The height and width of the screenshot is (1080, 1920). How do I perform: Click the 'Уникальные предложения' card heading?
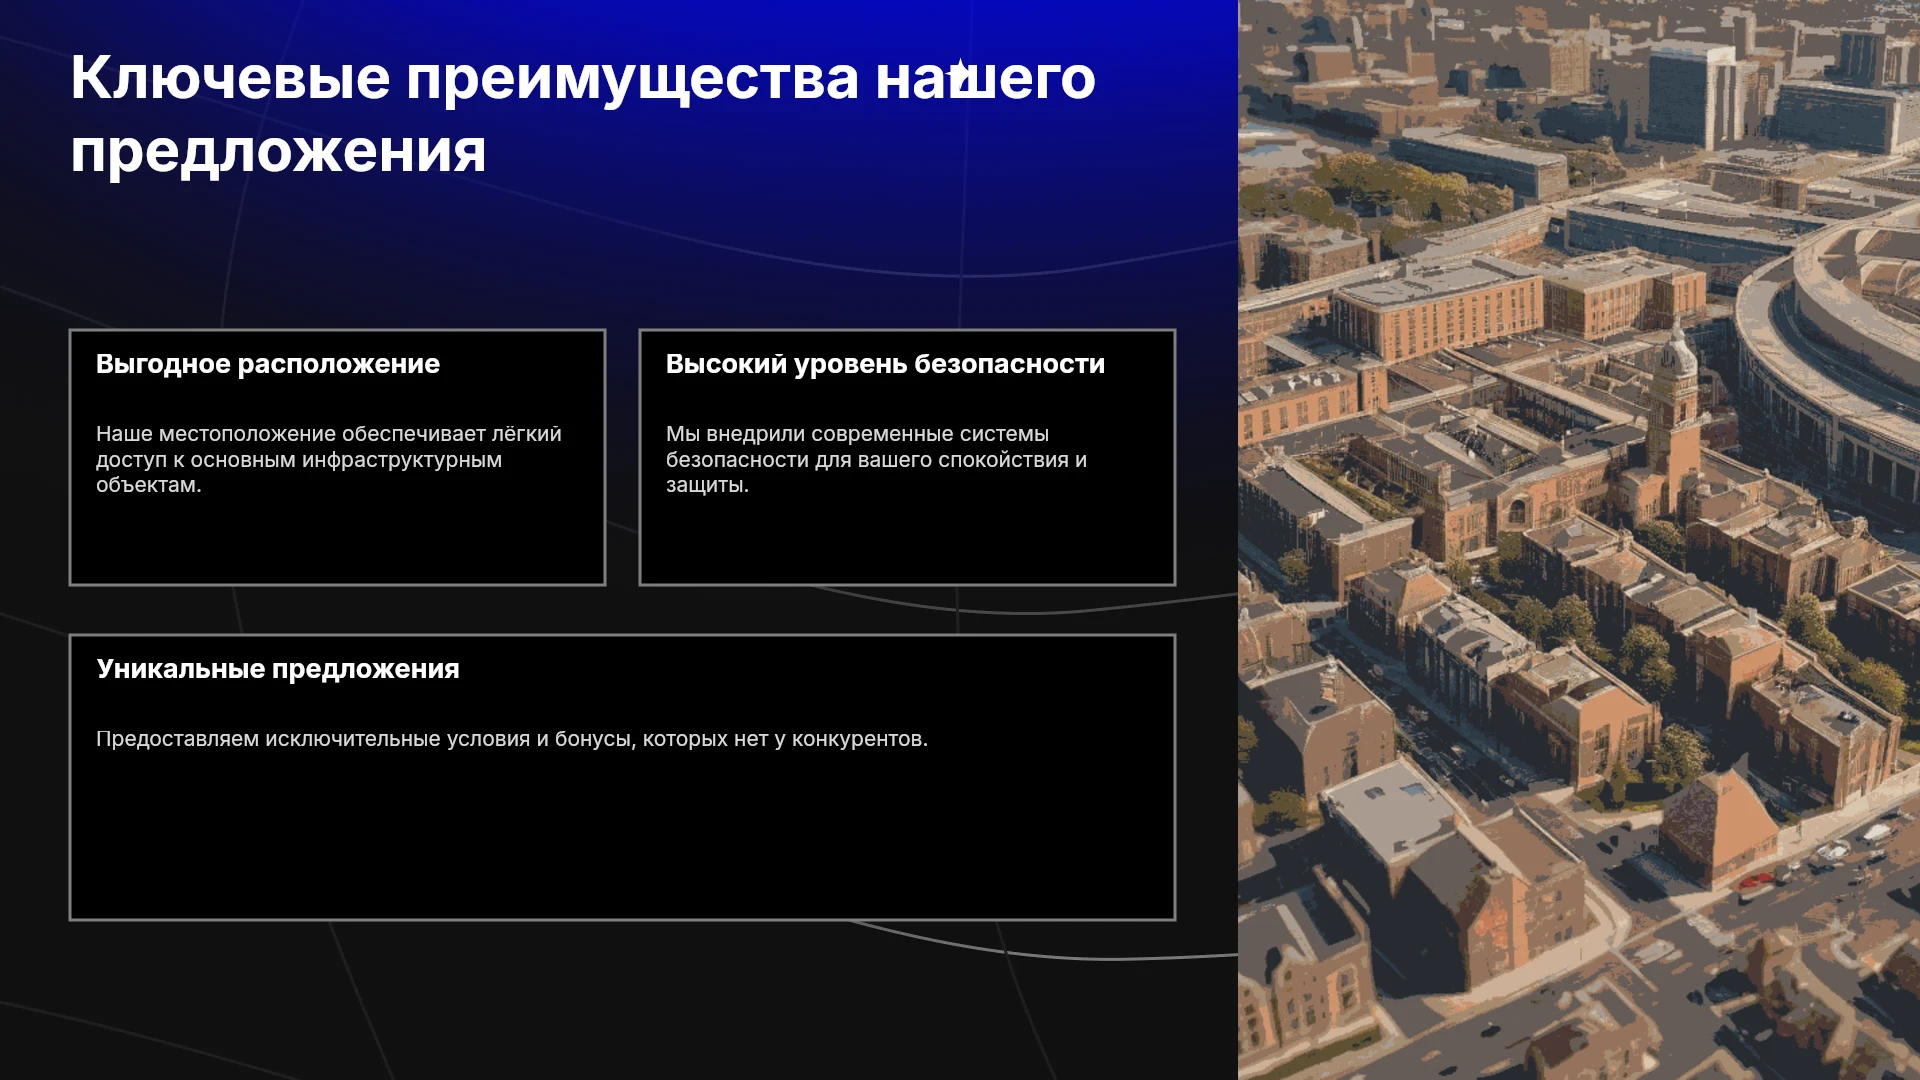tap(278, 669)
